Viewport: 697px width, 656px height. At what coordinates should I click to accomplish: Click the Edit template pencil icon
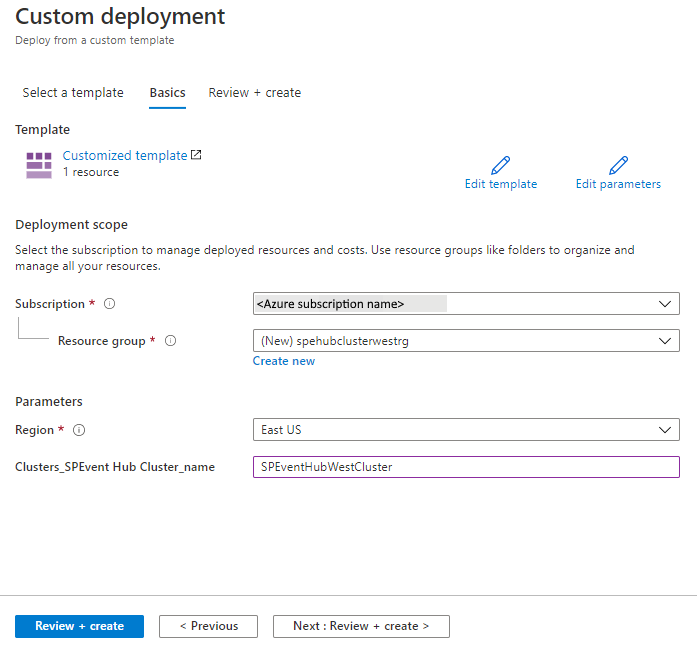[501, 165]
